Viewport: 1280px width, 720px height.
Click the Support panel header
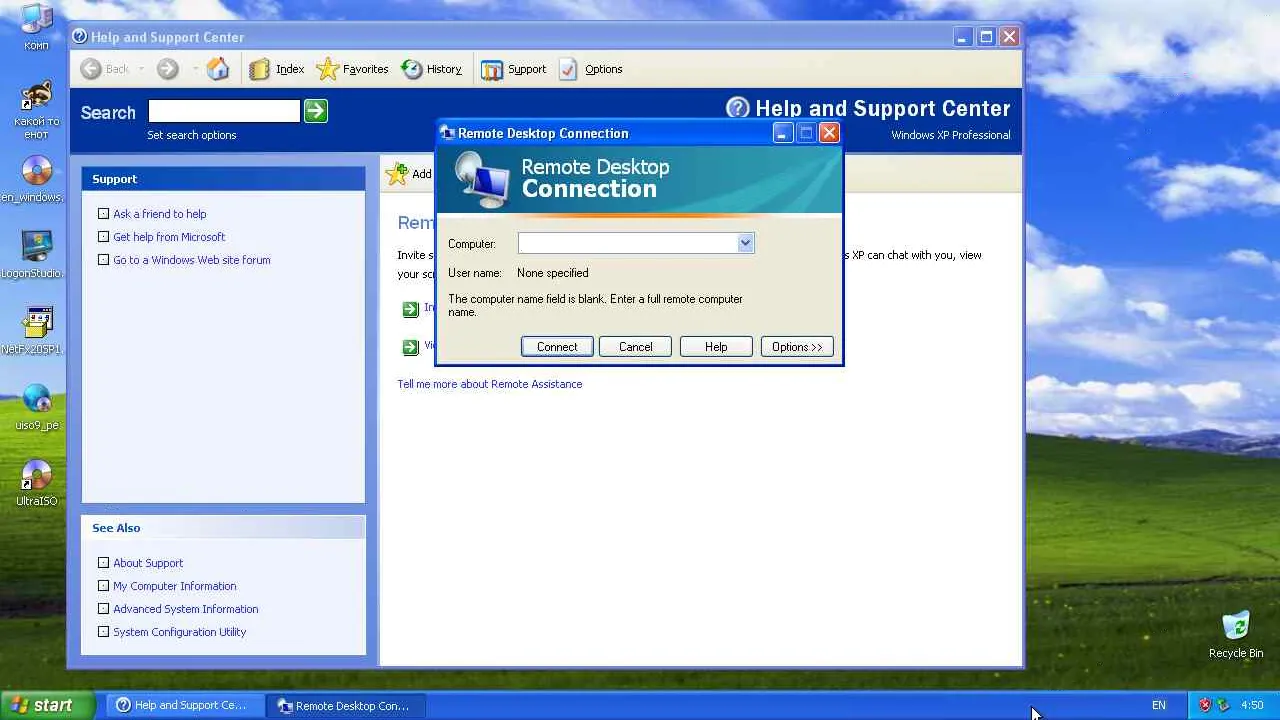pos(223,179)
